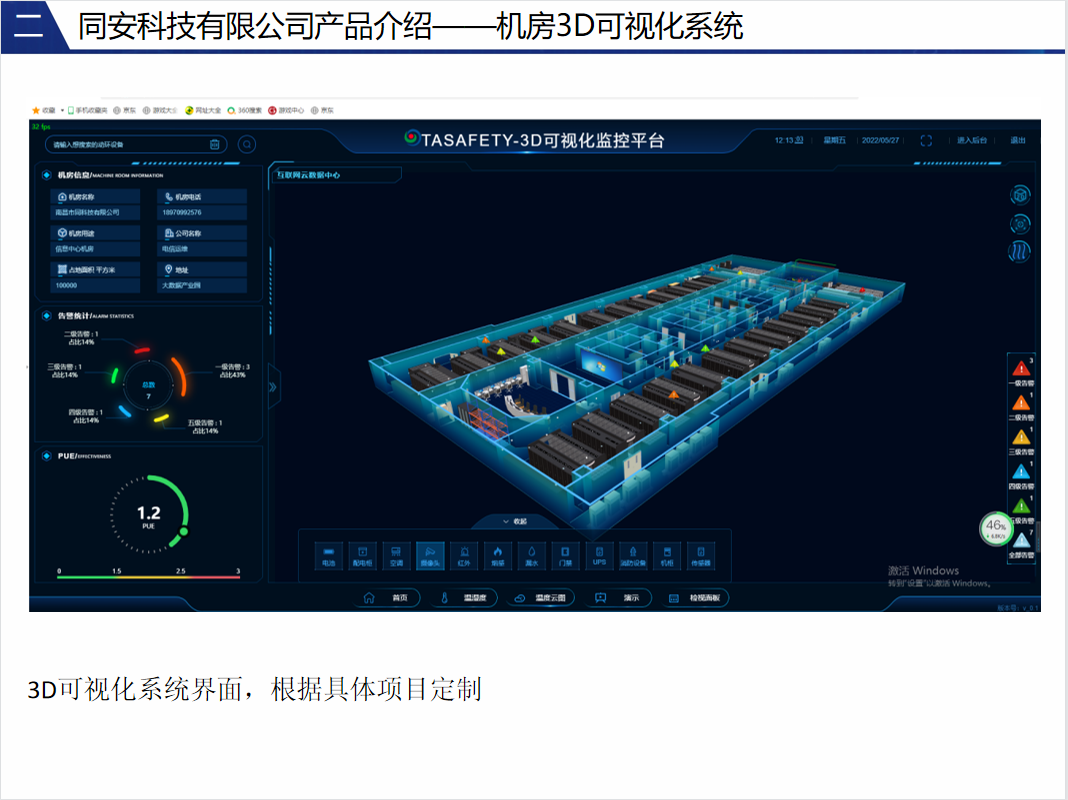The width and height of the screenshot is (1068, 800).
Task: Toggle the 一级告警 red alarm filter
Action: tap(1021, 371)
